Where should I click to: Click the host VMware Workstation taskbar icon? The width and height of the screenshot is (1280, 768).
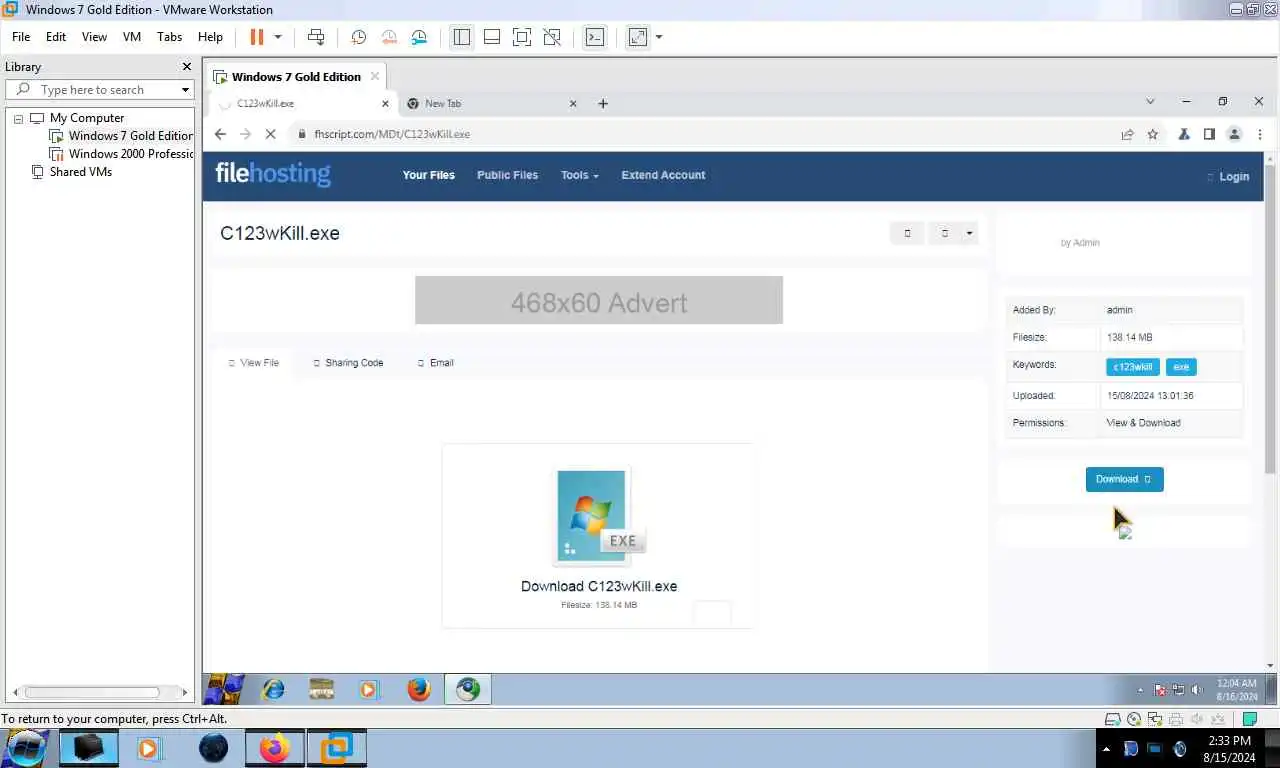[337, 748]
